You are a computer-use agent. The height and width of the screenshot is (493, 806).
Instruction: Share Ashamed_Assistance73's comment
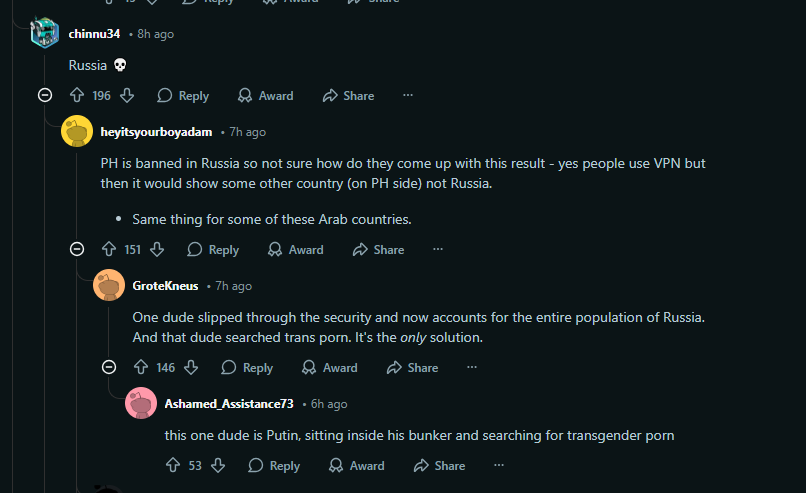click(x=439, y=466)
